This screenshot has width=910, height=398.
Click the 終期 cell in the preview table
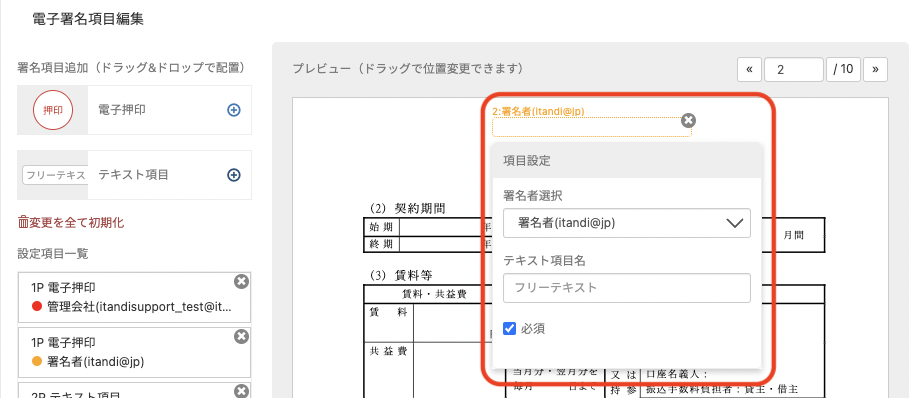tap(381, 244)
